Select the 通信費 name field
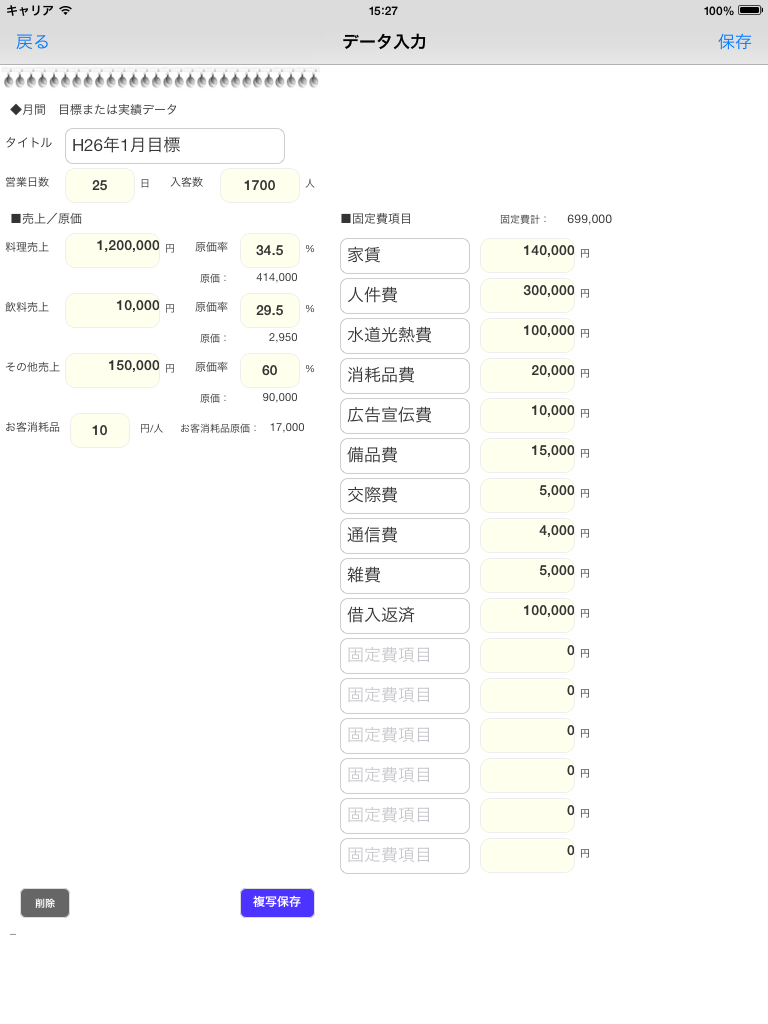Image resolution: width=768 pixels, height=1024 pixels. pyautogui.click(x=405, y=536)
